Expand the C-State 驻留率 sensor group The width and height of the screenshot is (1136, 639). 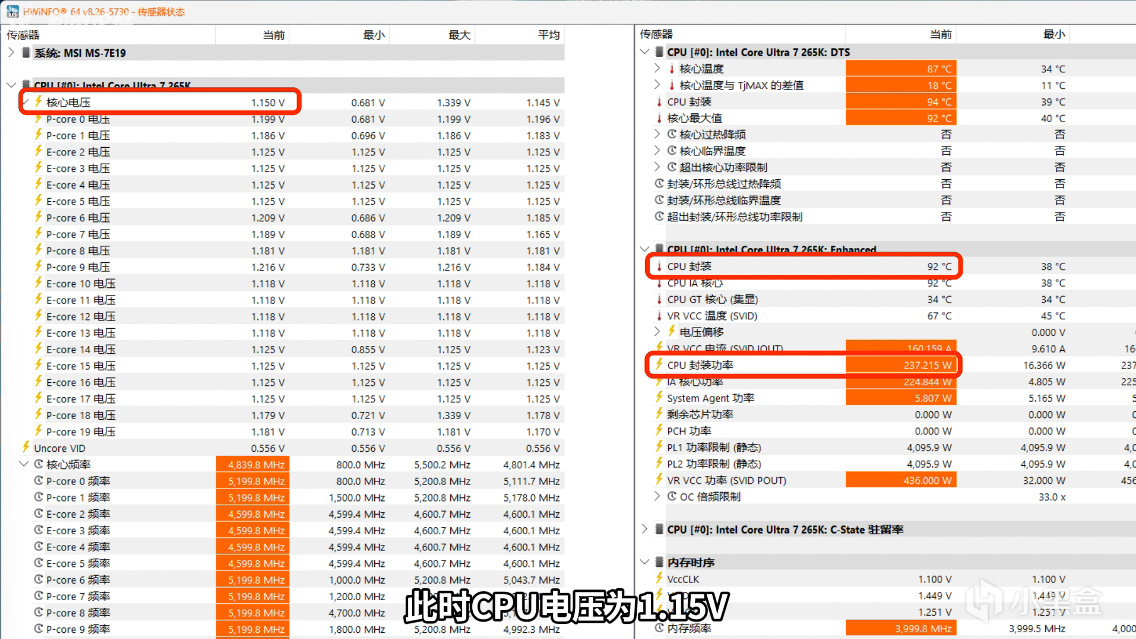(645, 530)
